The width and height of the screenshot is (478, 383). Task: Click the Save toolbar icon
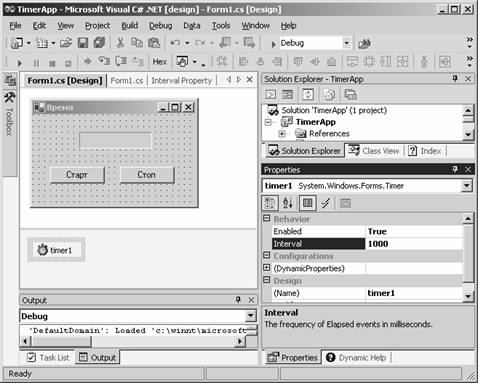click(x=83, y=43)
